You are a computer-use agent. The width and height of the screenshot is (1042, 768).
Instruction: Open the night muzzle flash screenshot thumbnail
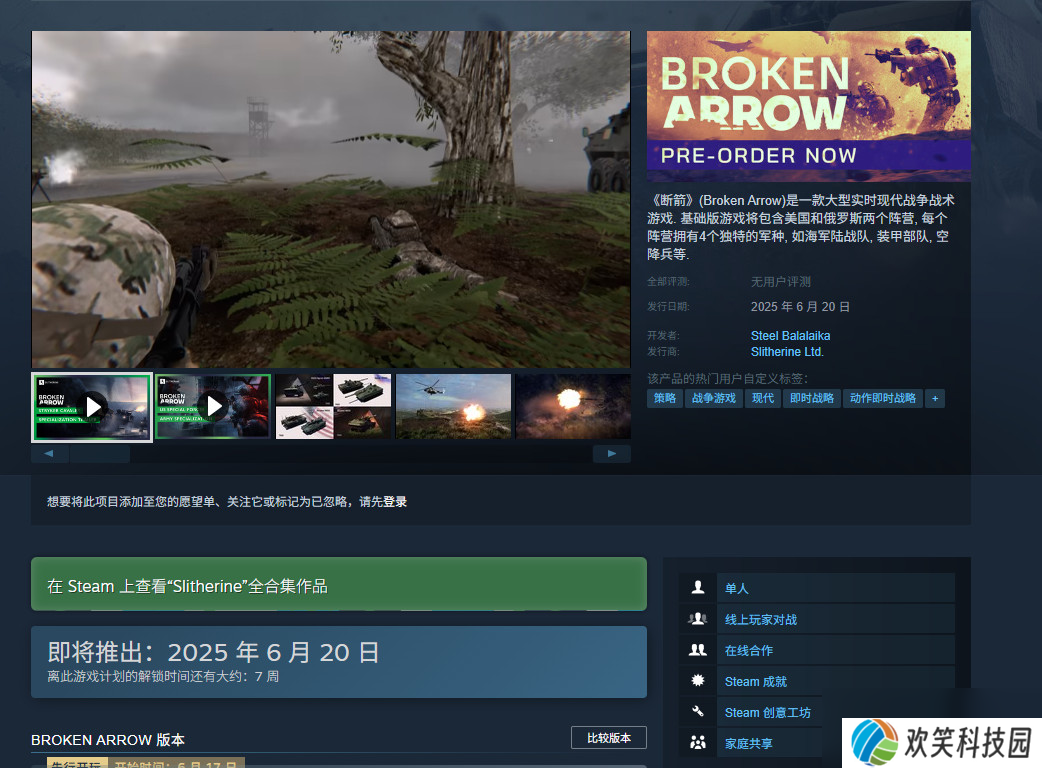click(573, 407)
